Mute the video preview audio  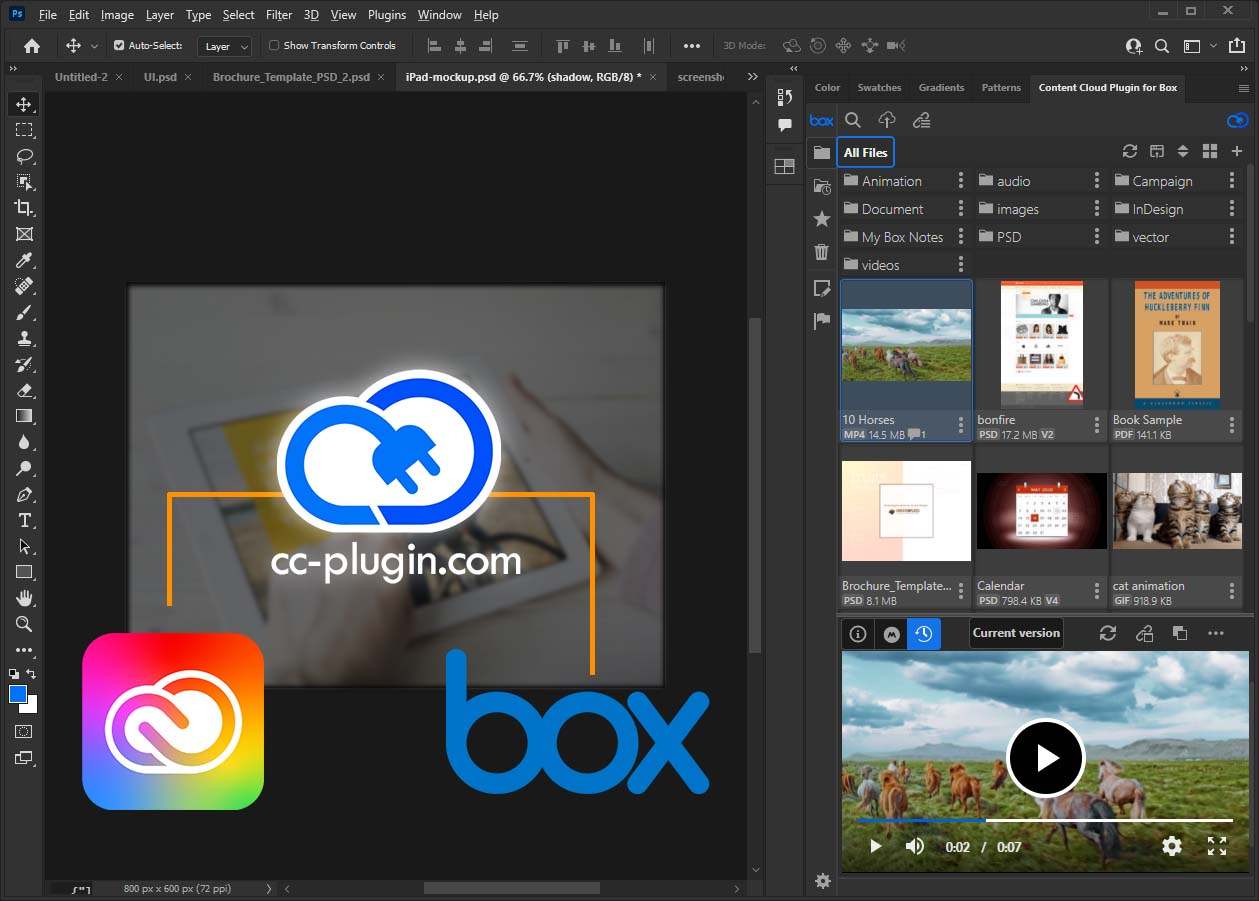[914, 846]
